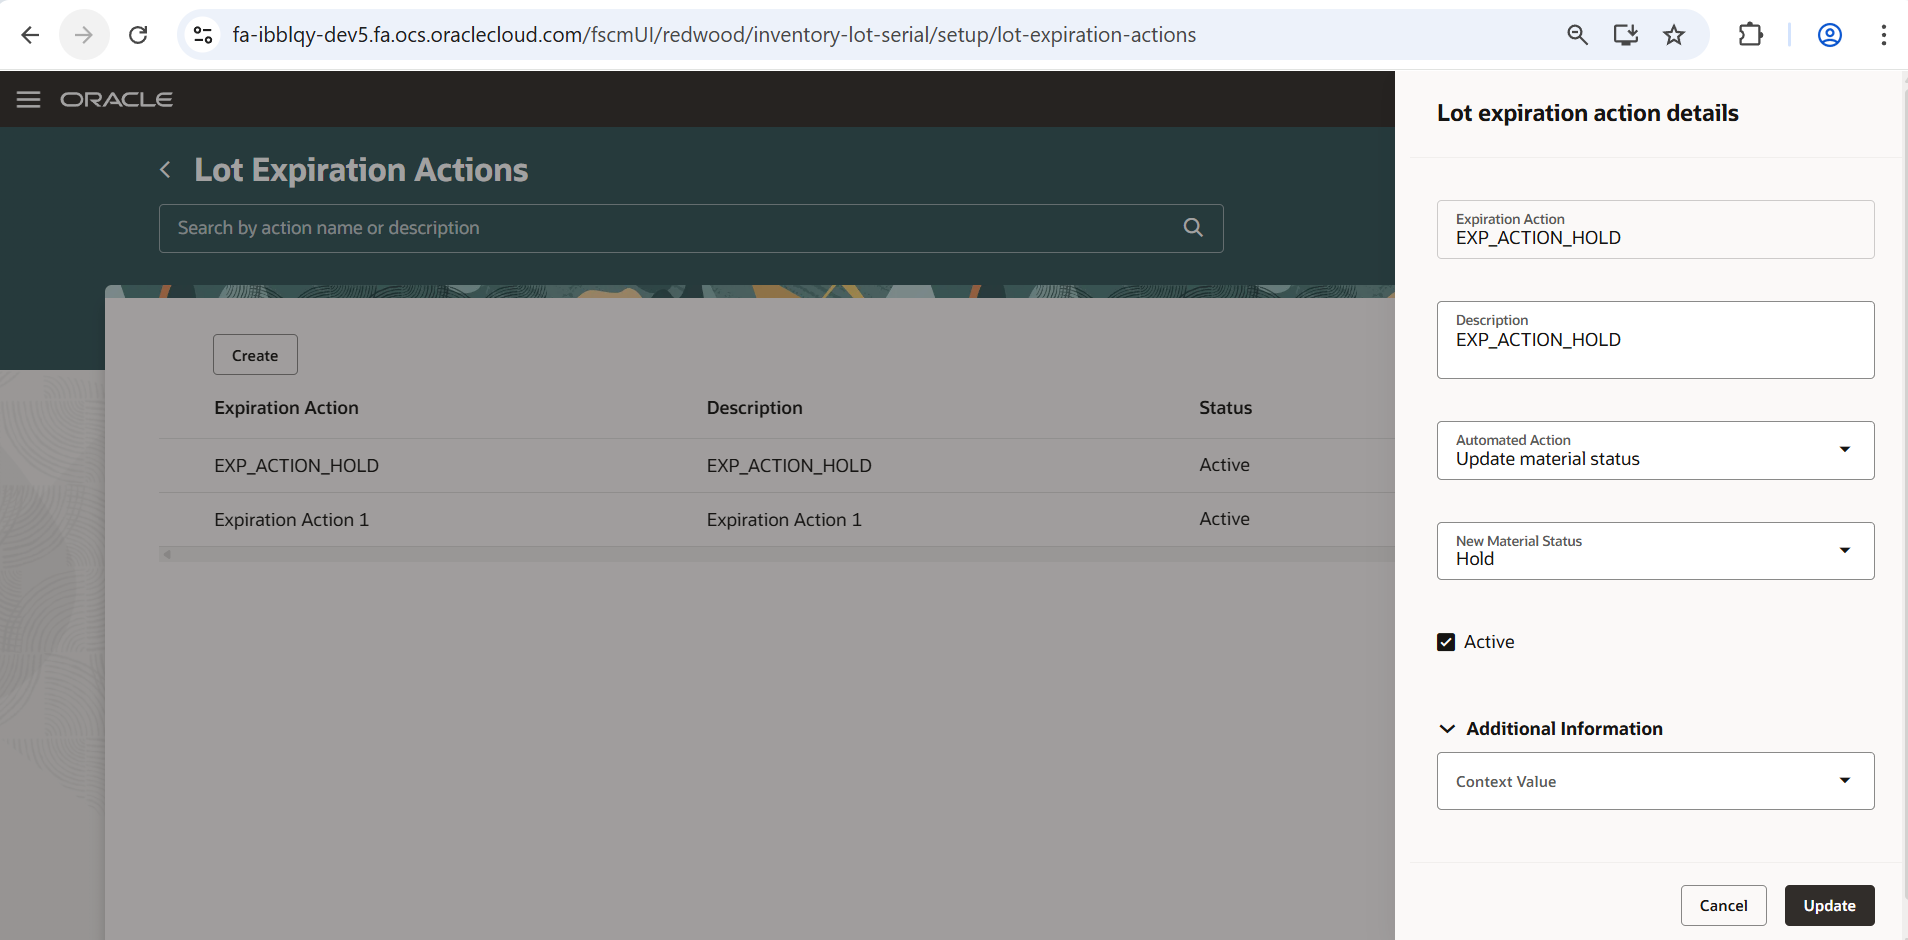Reload the page with browser refresh icon

[x=138, y=35]
